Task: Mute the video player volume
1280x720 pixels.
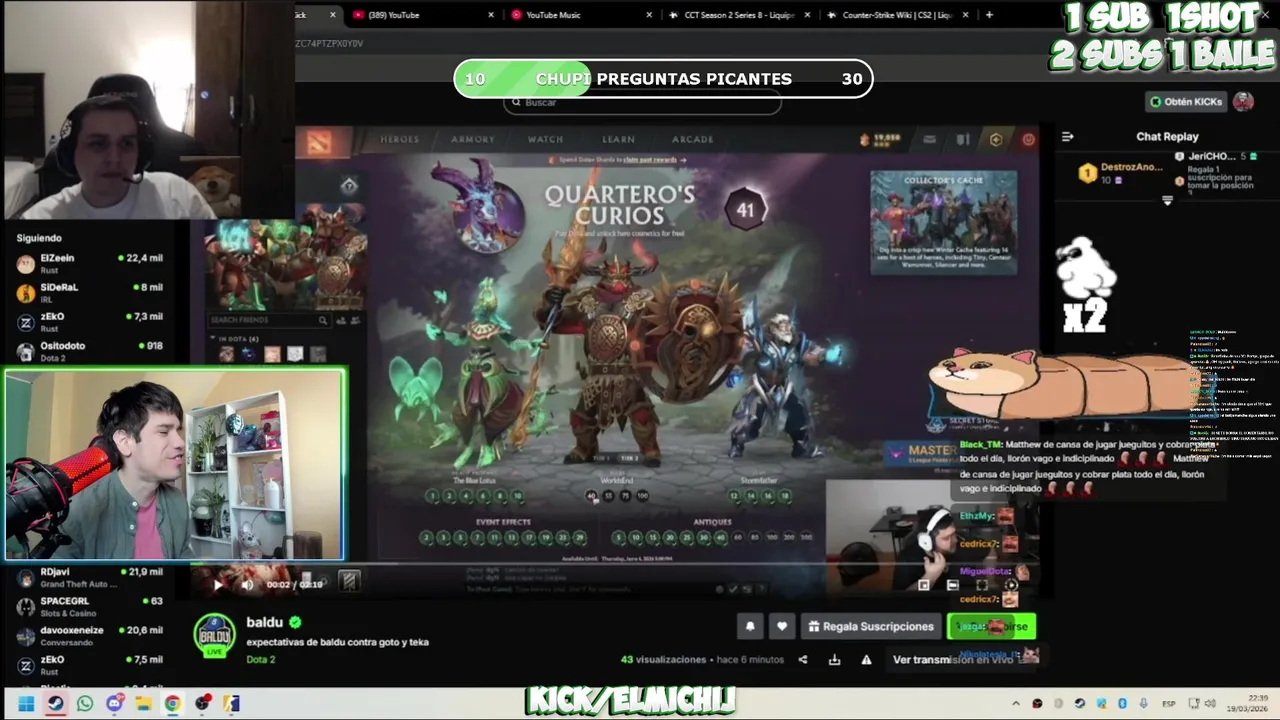Action: click(x=247, y=585)
